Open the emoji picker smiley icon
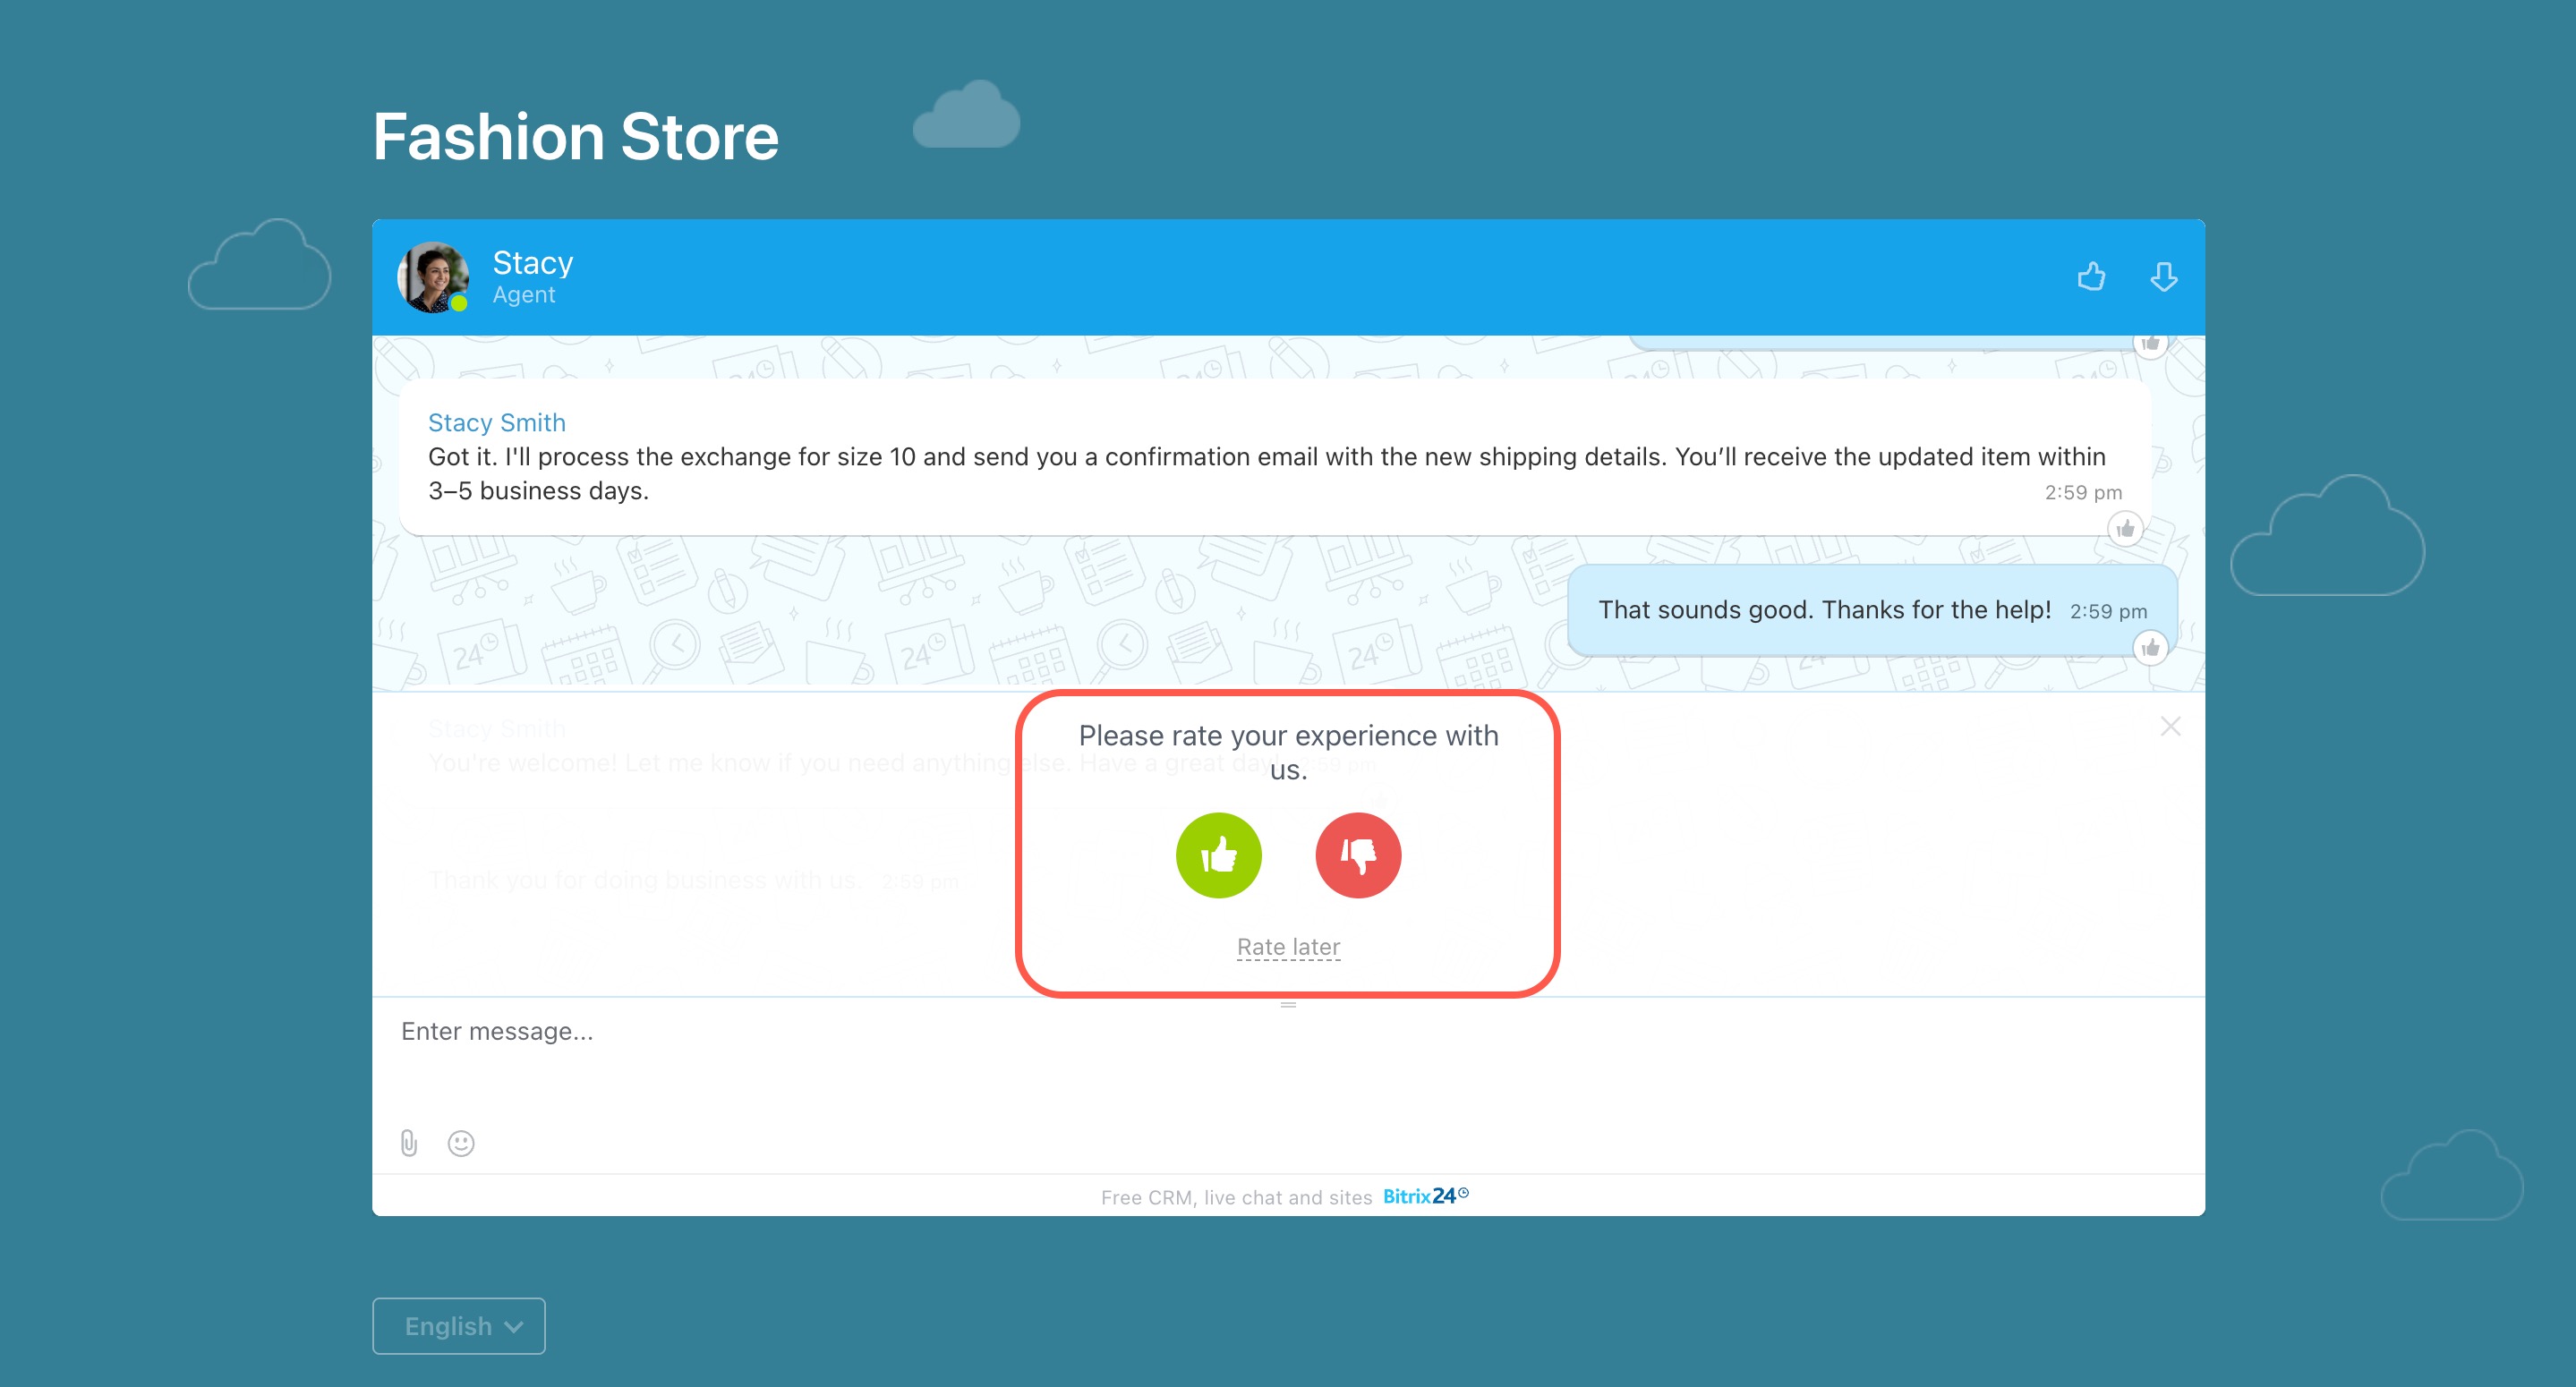The width and height of the screenshot is (2576, 1387). [461, 1143]
